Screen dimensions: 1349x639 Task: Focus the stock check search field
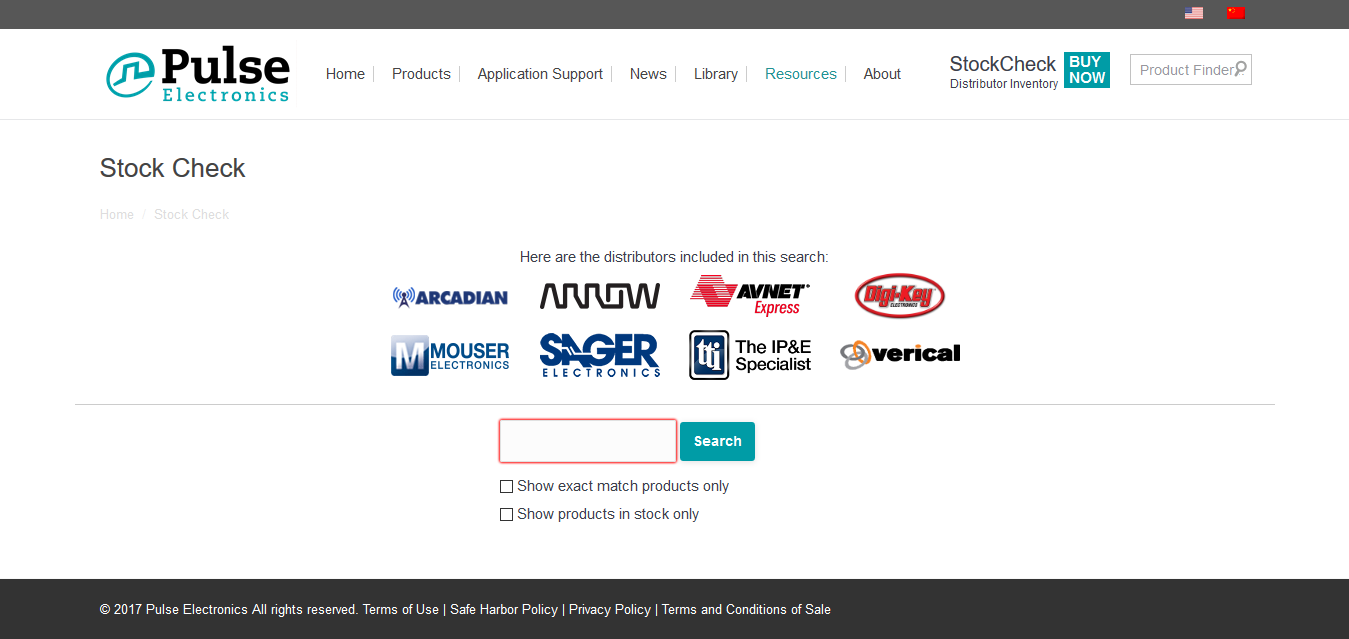(588, 441)
